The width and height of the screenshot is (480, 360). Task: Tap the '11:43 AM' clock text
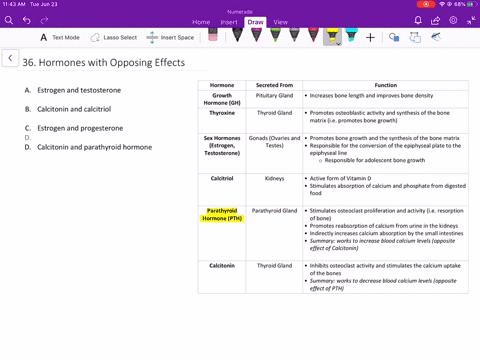pyautogui.click(x=14, y=4)
